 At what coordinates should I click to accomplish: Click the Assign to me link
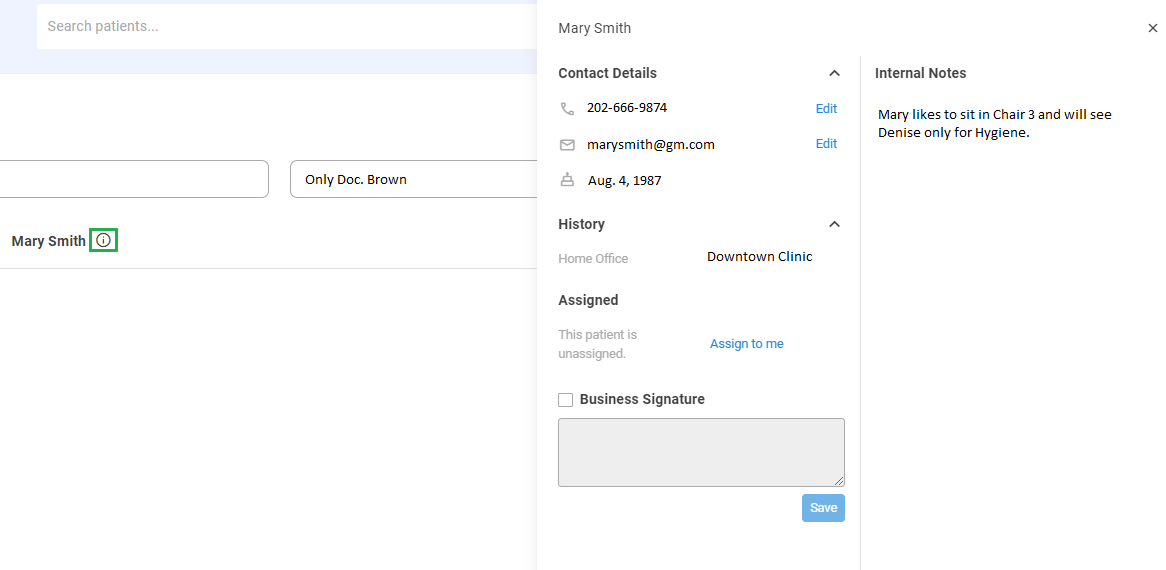click(x=746, y=344)
